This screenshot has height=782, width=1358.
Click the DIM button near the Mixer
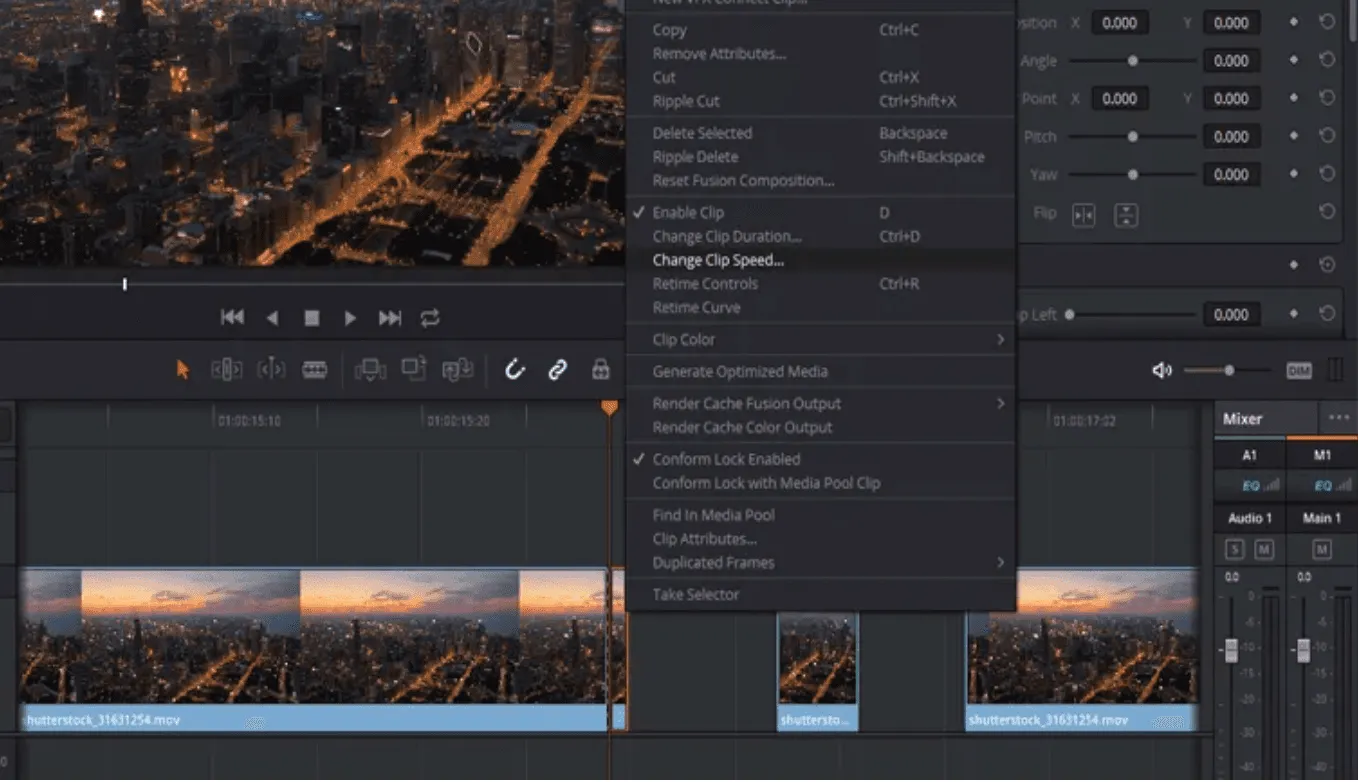point(1297,370)
